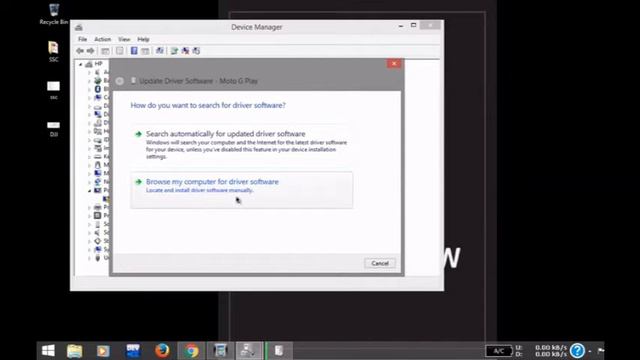Image resolution: width=640 pixels, height=360 pixels.
Task: Click the Properties sheet toolbar icon
Action: pyautogui.click(x=120, y=51)
